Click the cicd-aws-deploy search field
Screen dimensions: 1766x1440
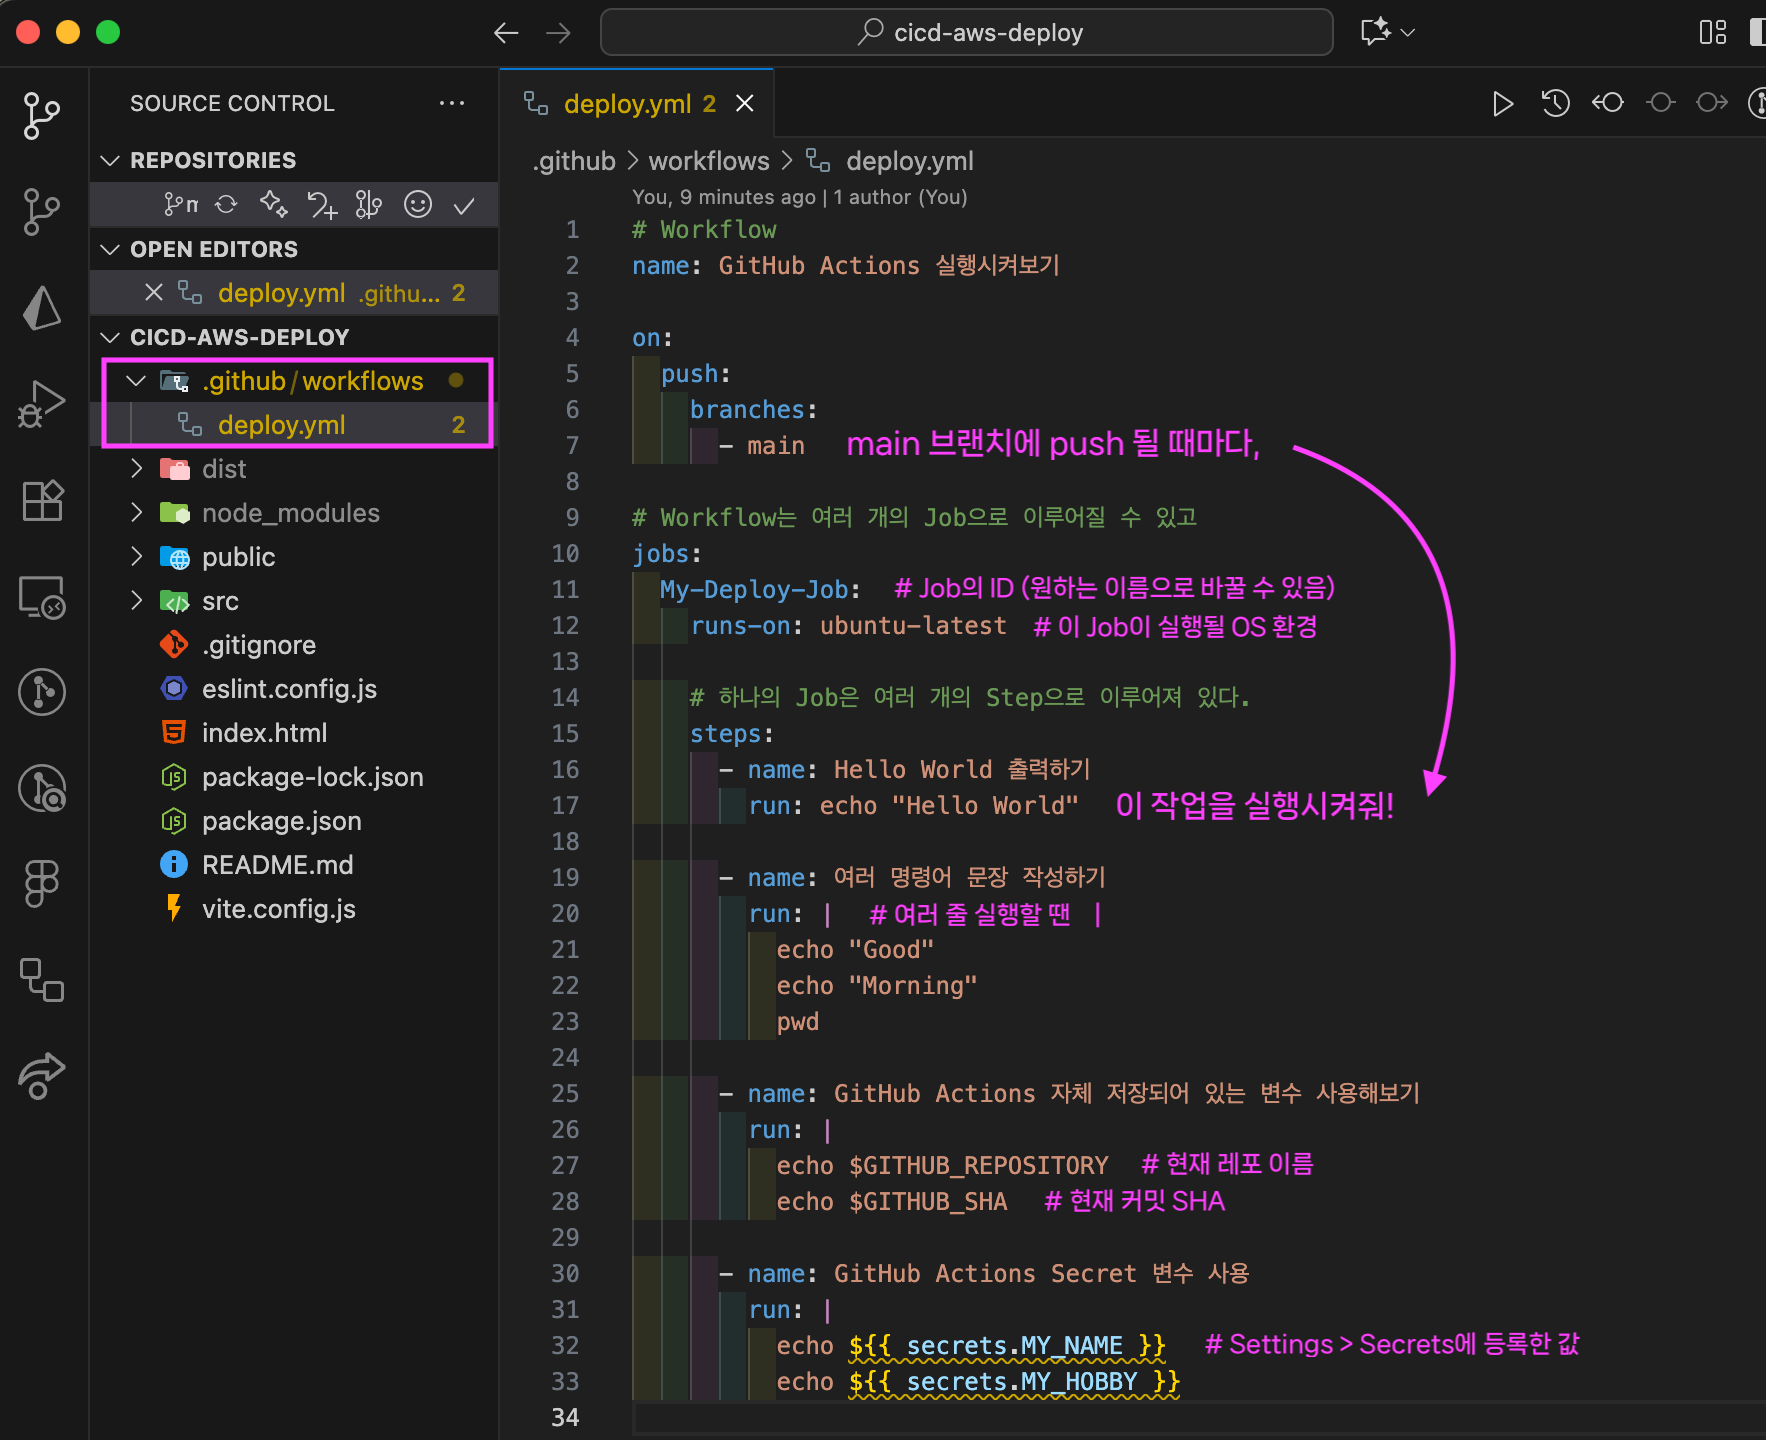pos(966,32)
